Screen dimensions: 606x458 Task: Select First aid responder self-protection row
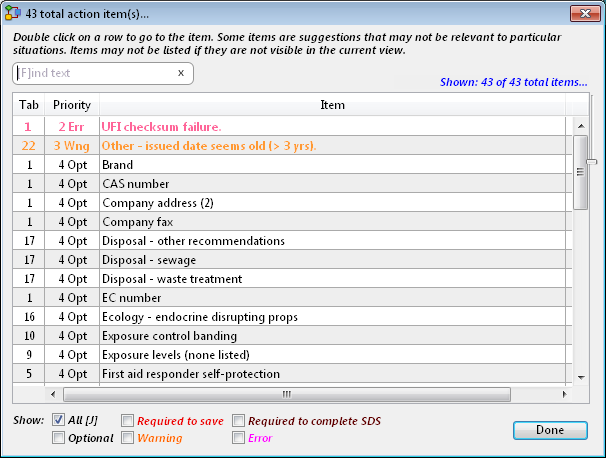[x=292, y=373]
